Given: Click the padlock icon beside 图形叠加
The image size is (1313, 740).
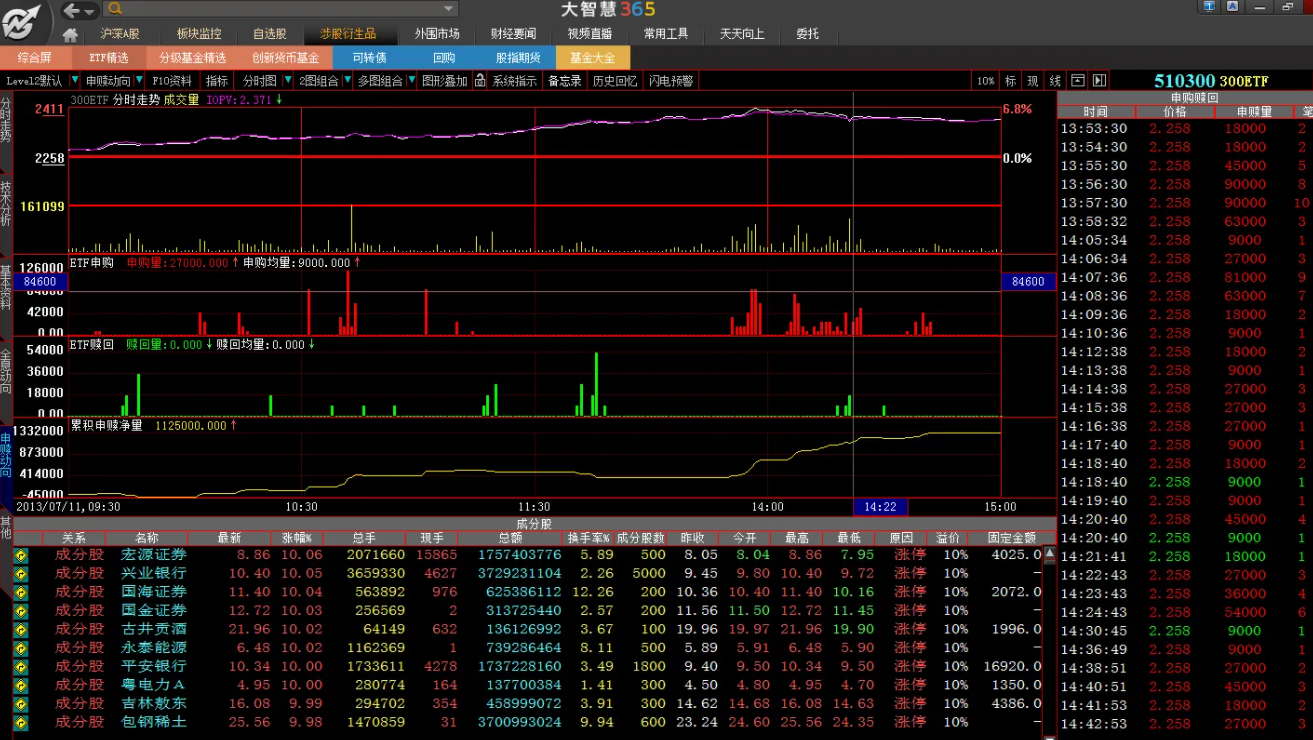Looking at the screenshot, I should pyautogui.click(x=480, y=81).
